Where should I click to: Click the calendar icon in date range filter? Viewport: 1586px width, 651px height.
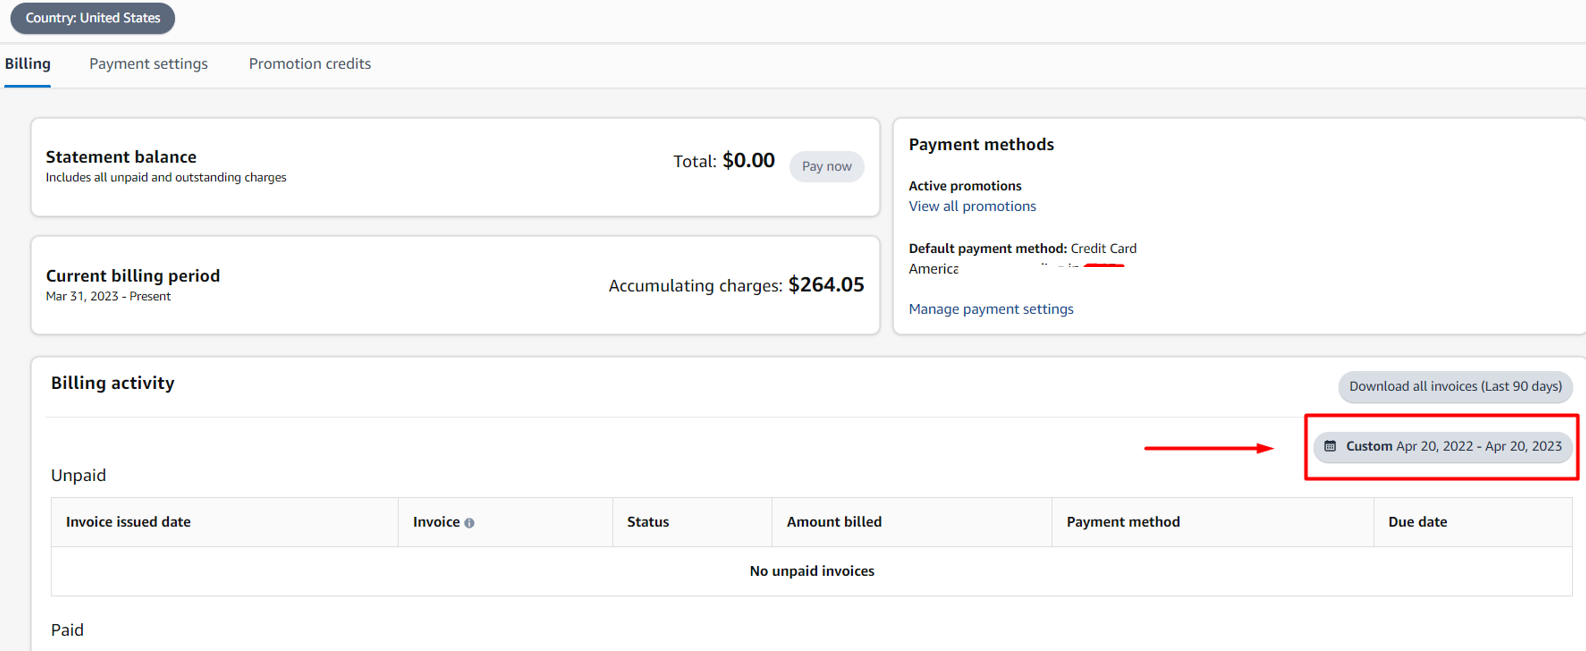(x=1330, y=446)
